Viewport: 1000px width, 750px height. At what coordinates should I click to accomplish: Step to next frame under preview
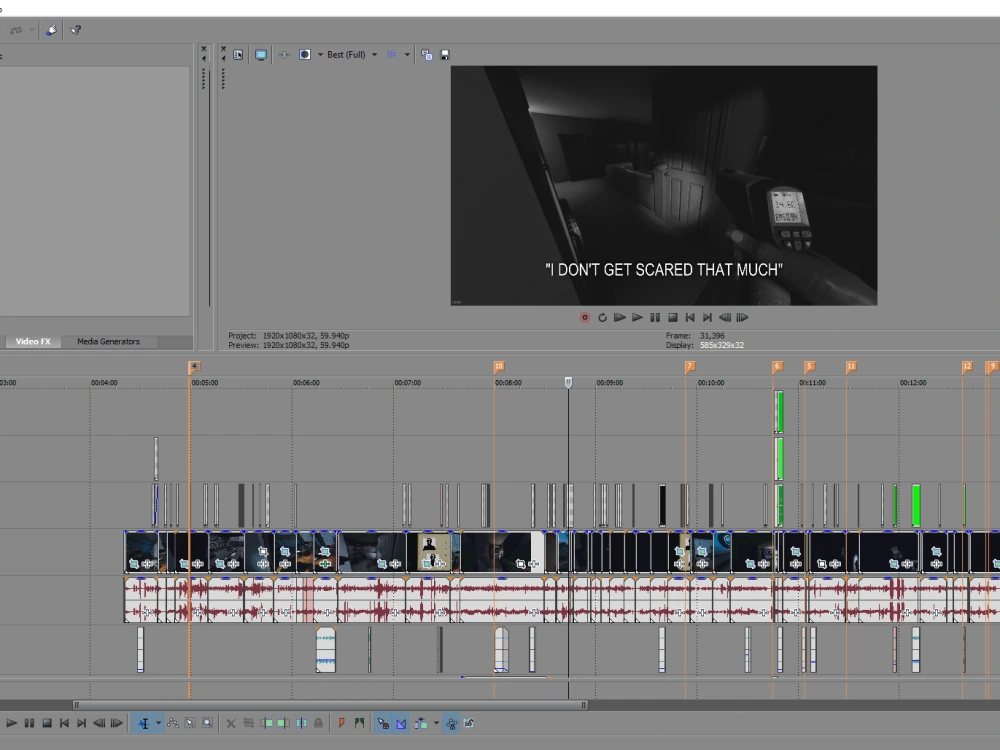tap(742, 318)
